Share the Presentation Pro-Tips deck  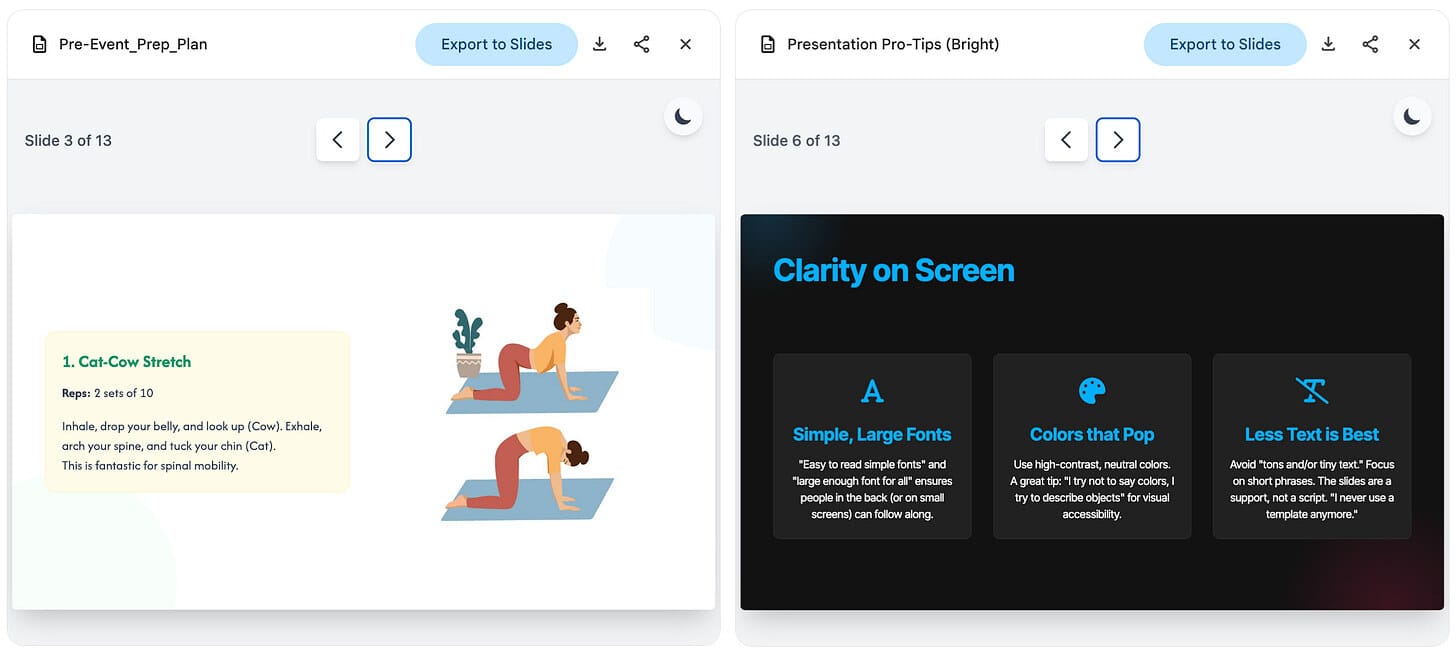(x=1371, y=44)
